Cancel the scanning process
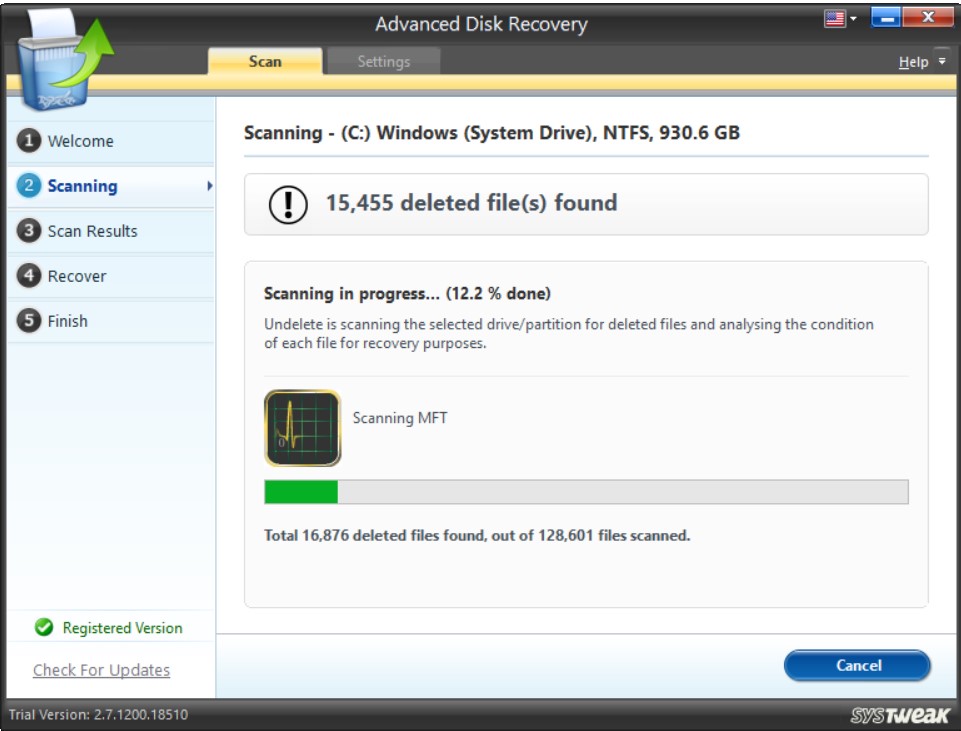961x731 pixels. (859, 664)
